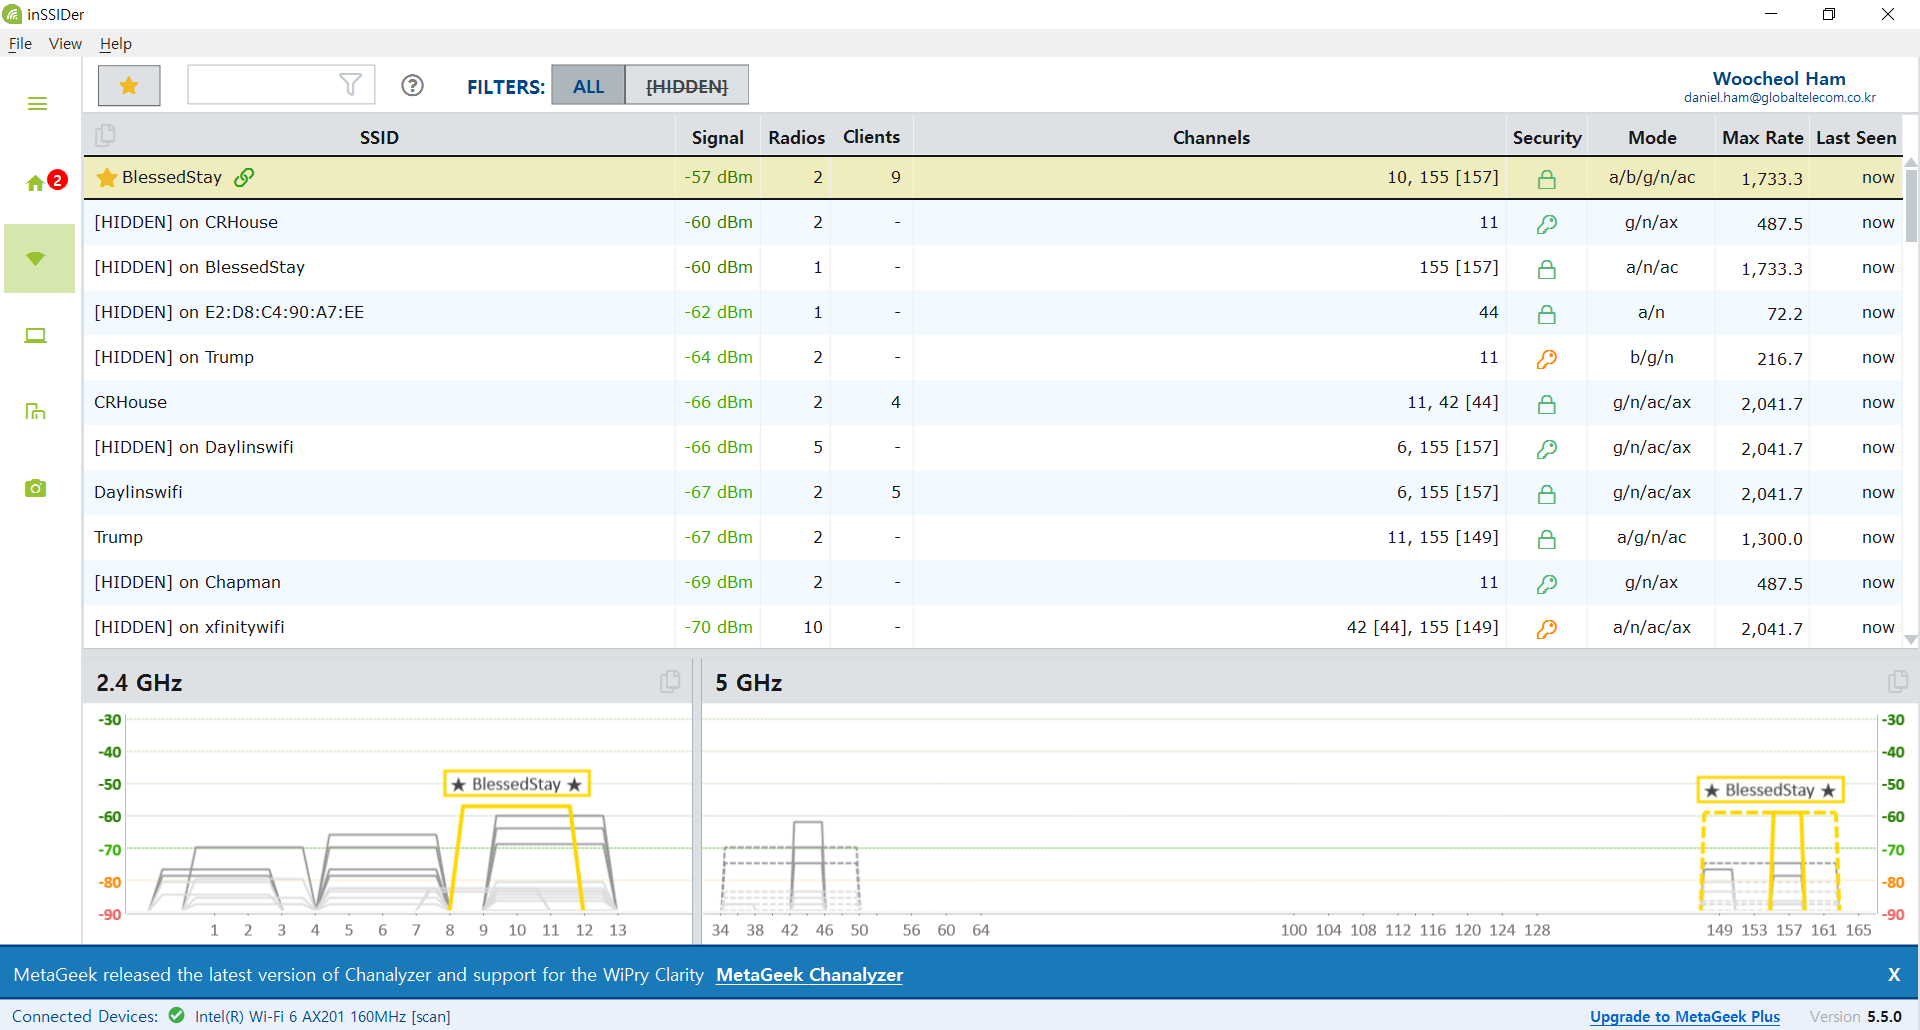The height and width of the screenshot is (1030, 1920).
Task: Open the View menu
Action: point(65,44)
